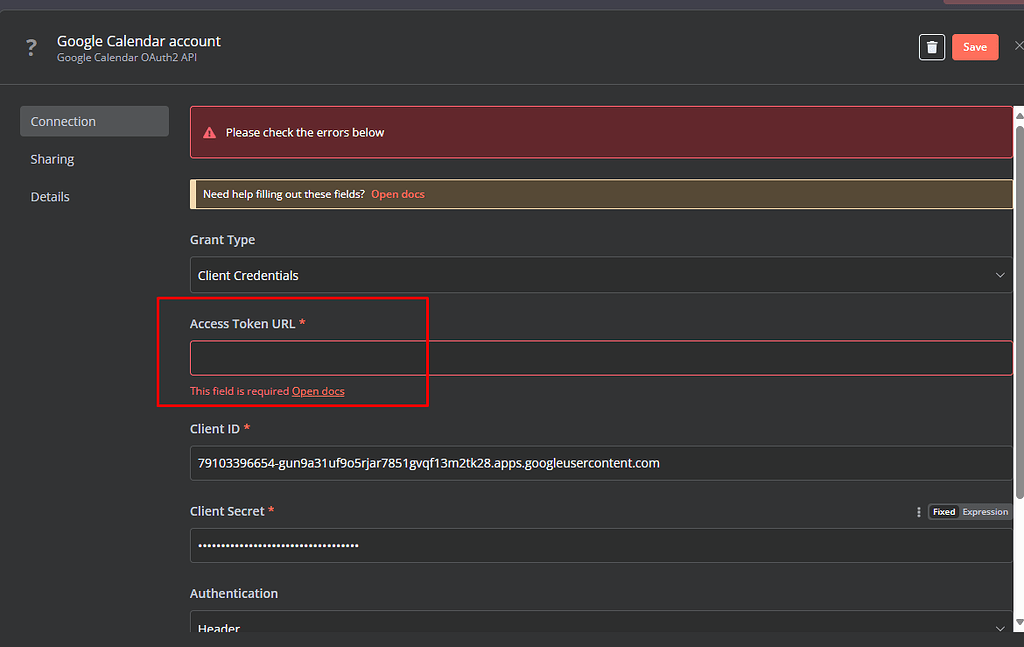This screenshot has width=1024, height=647.
Task: Select the Client ID text field
Action: click(x=601, y=462)
